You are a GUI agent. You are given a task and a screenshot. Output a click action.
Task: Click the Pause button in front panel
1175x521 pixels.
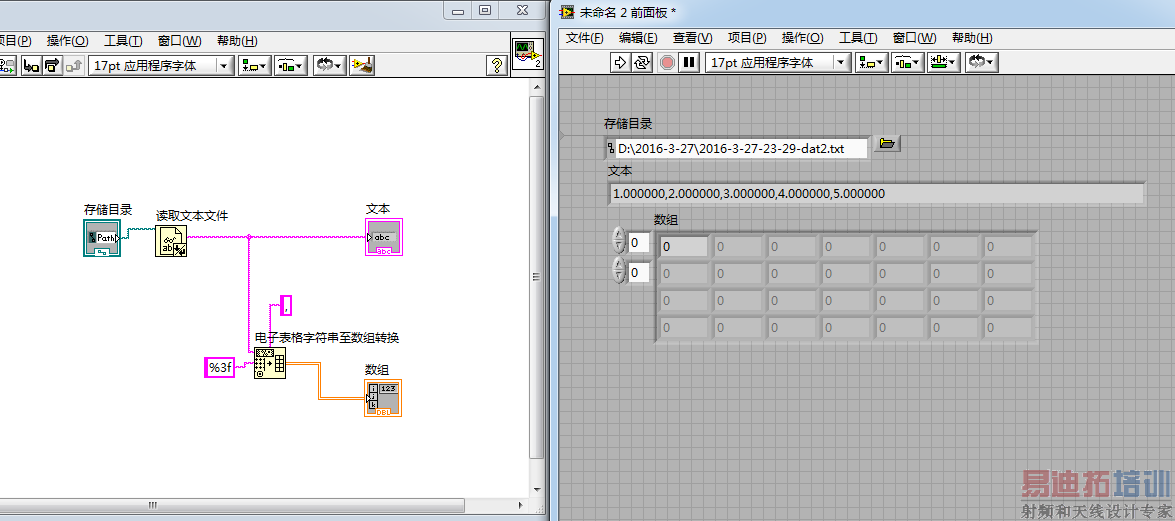(689, 63)
